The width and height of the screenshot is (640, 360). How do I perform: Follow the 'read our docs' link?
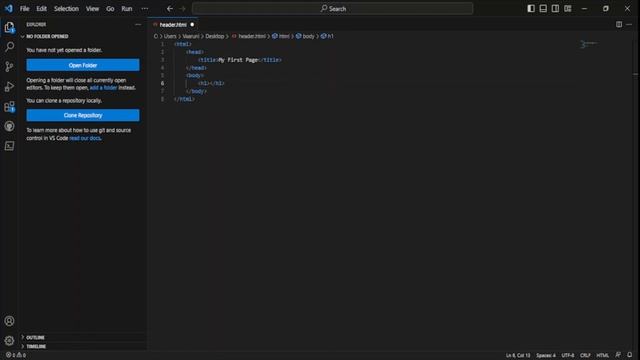pyautogui.click(x=85, y=138)
